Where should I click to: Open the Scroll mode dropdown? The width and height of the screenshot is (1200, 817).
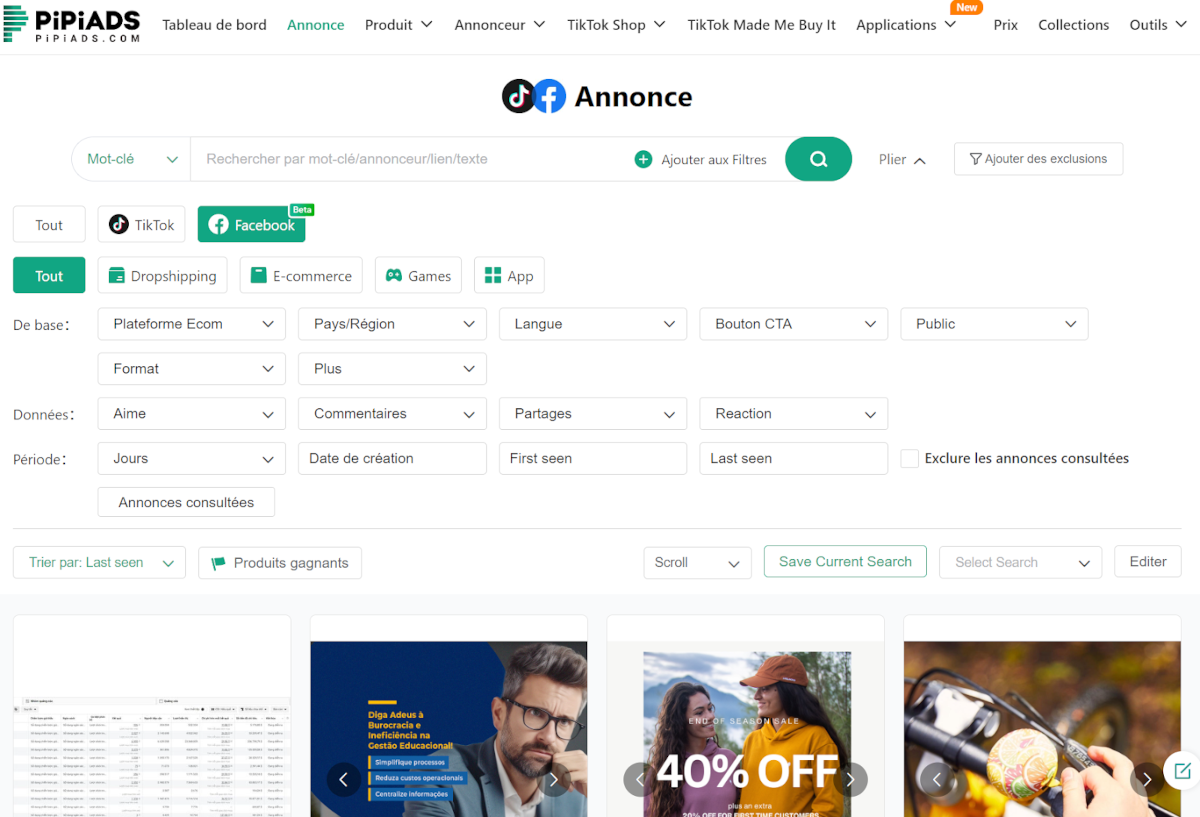697,563
